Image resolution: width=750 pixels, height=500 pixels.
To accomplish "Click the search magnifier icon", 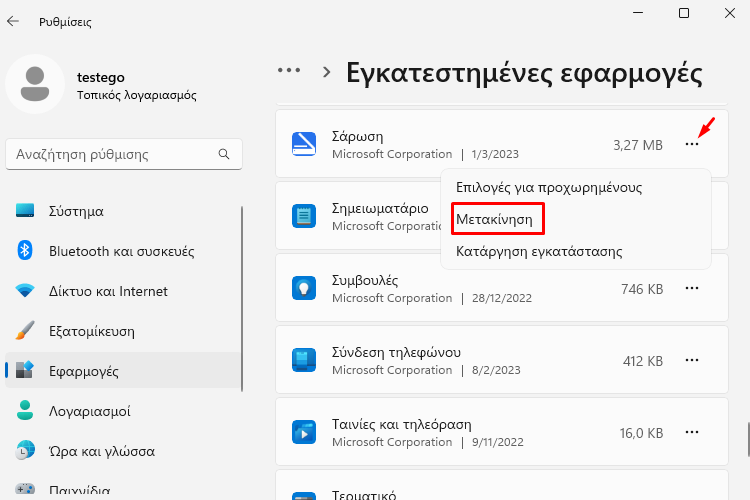I will (224, 154).
